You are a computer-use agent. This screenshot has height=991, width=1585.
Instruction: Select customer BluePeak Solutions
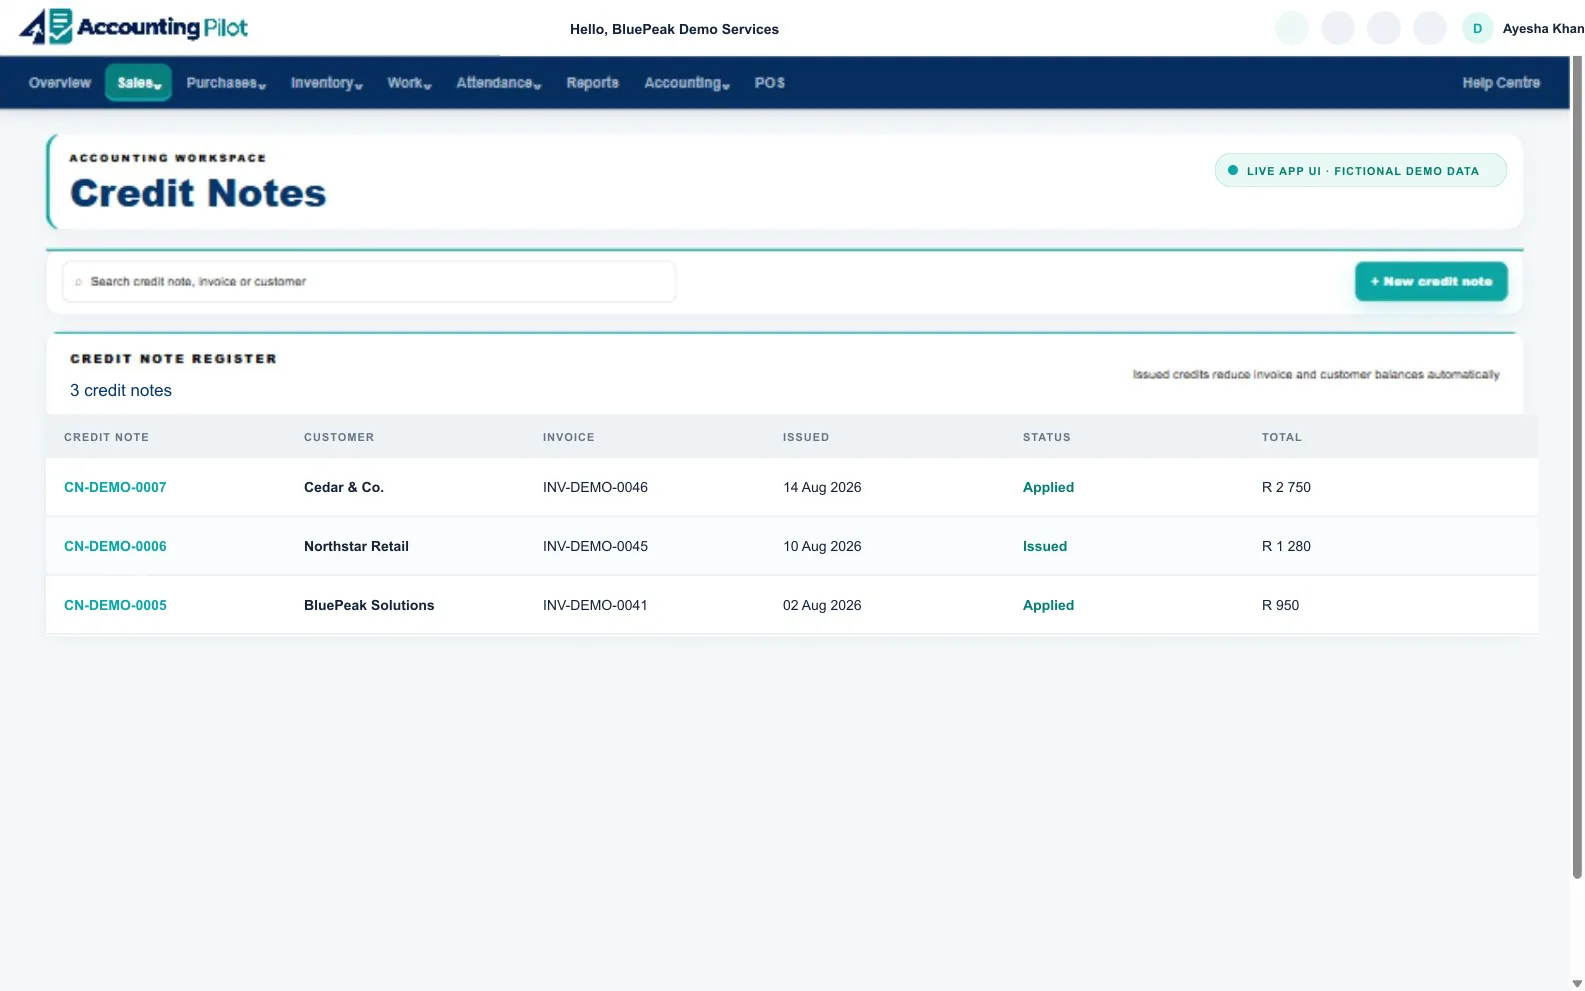coord(369,605)
